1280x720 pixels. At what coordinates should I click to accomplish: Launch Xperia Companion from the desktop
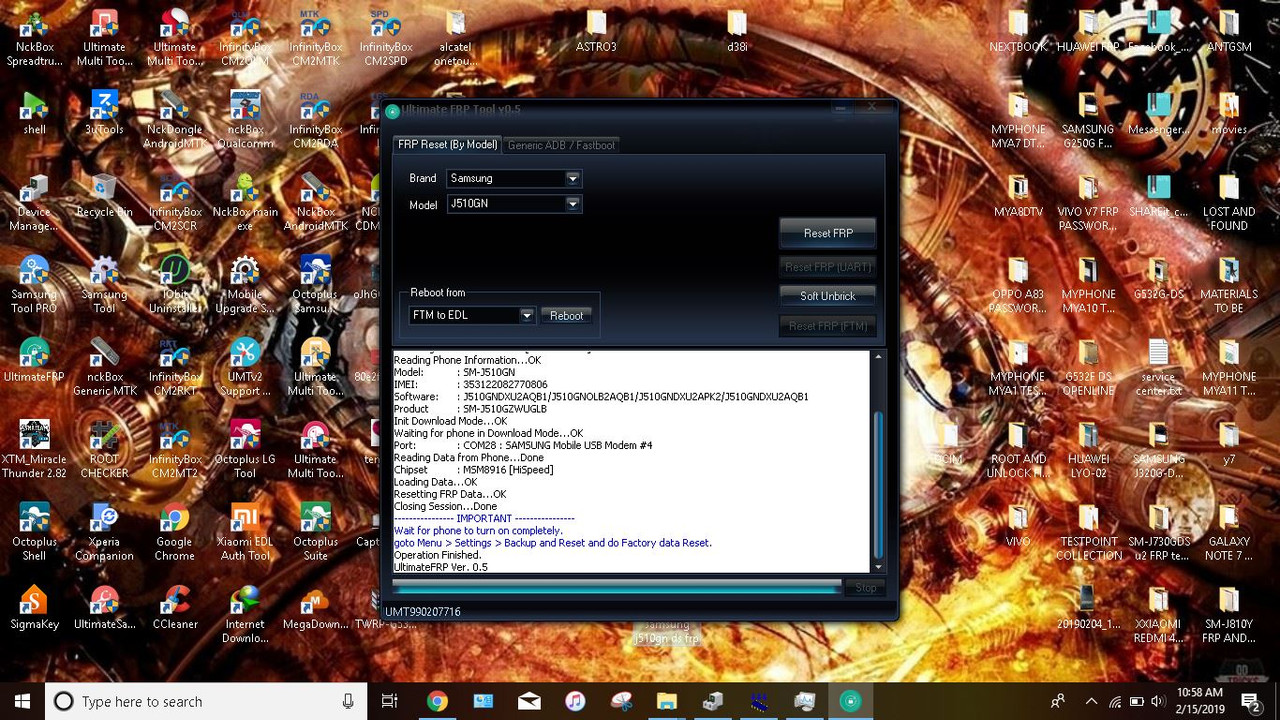(x=104, y=531)
